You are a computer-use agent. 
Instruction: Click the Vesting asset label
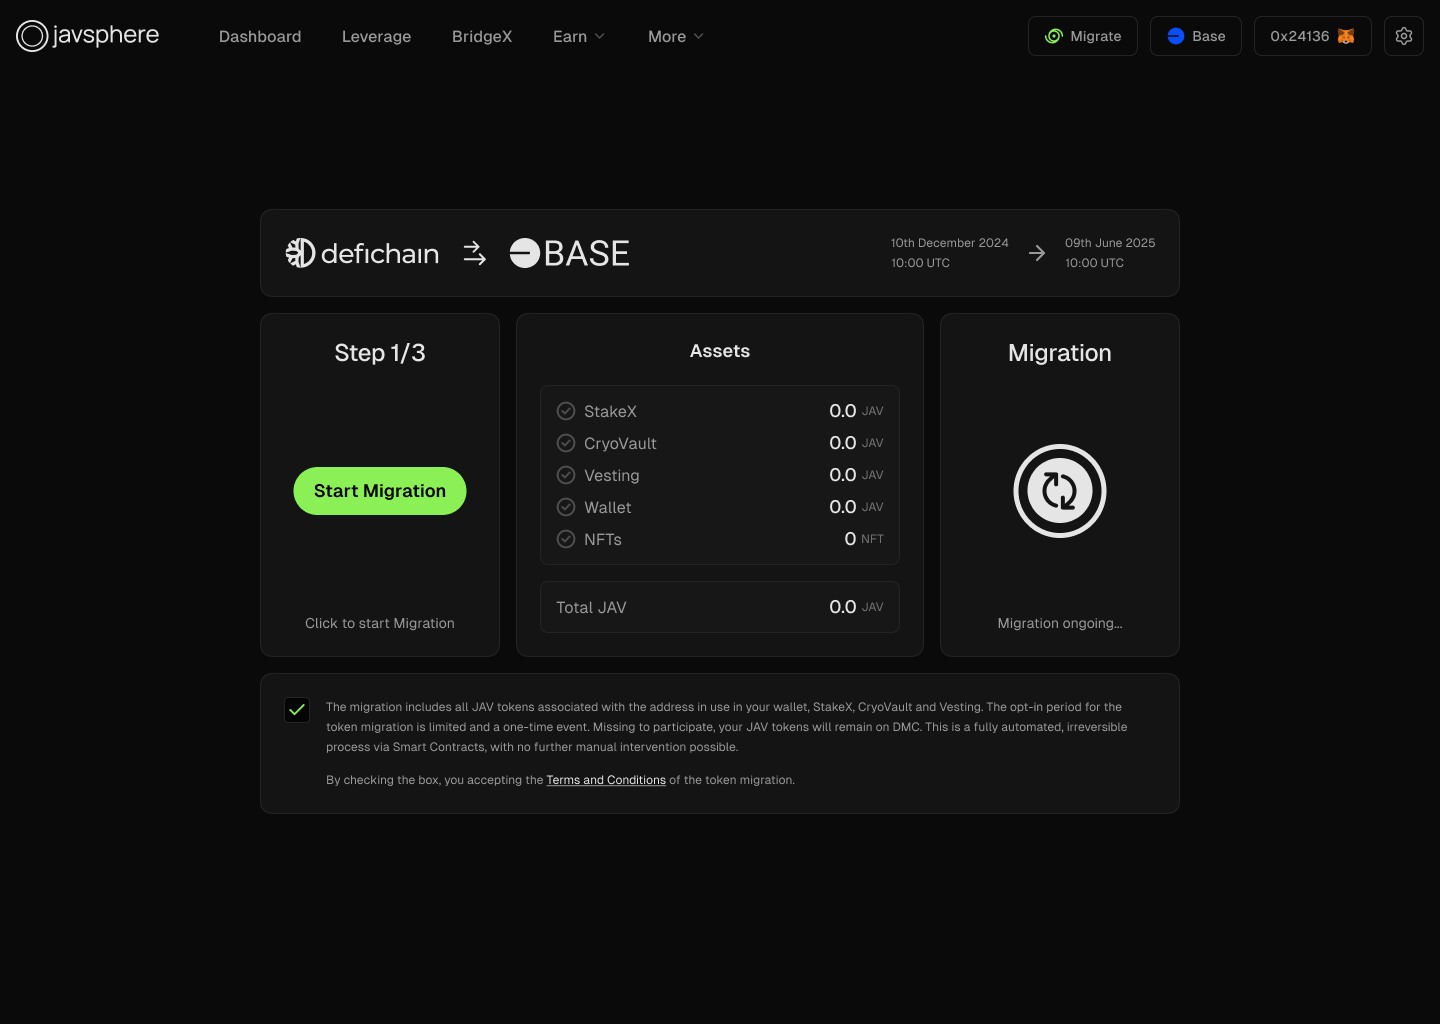point(612,475)
